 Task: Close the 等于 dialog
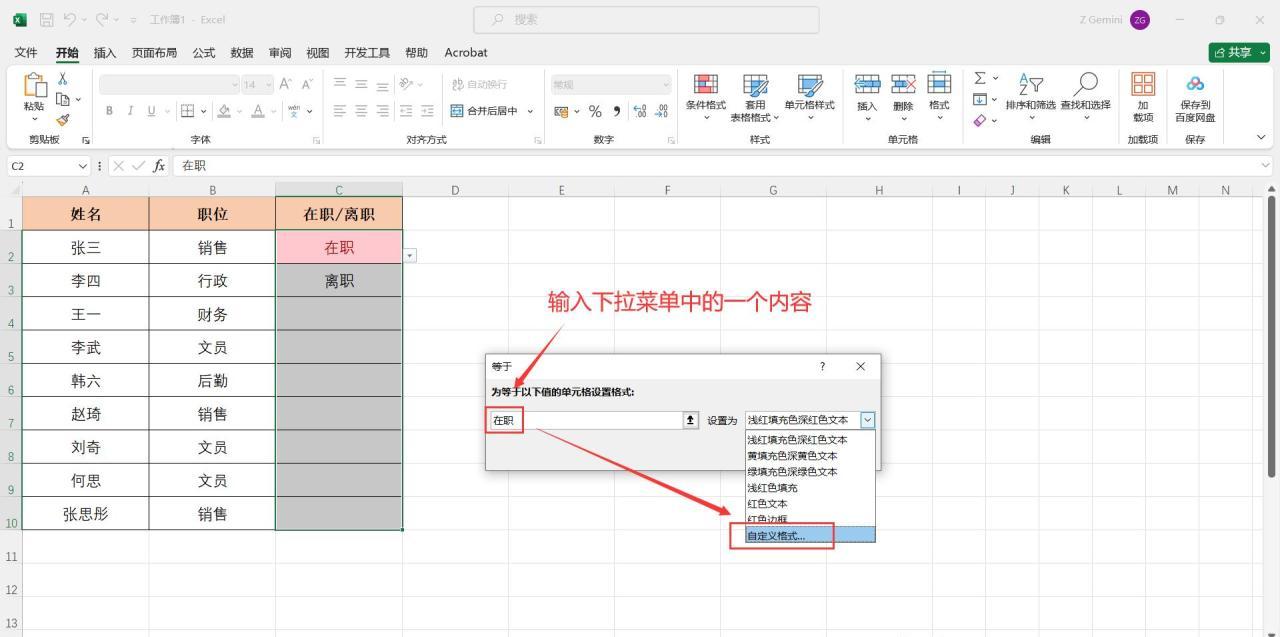[861, 366]
